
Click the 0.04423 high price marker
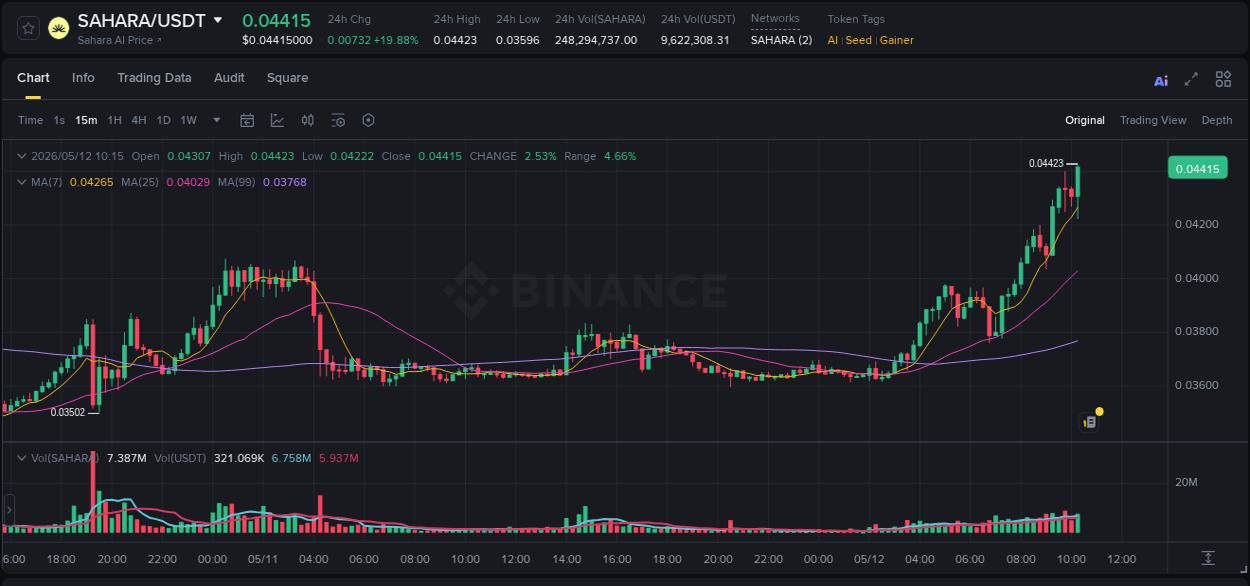(1045, 163)
